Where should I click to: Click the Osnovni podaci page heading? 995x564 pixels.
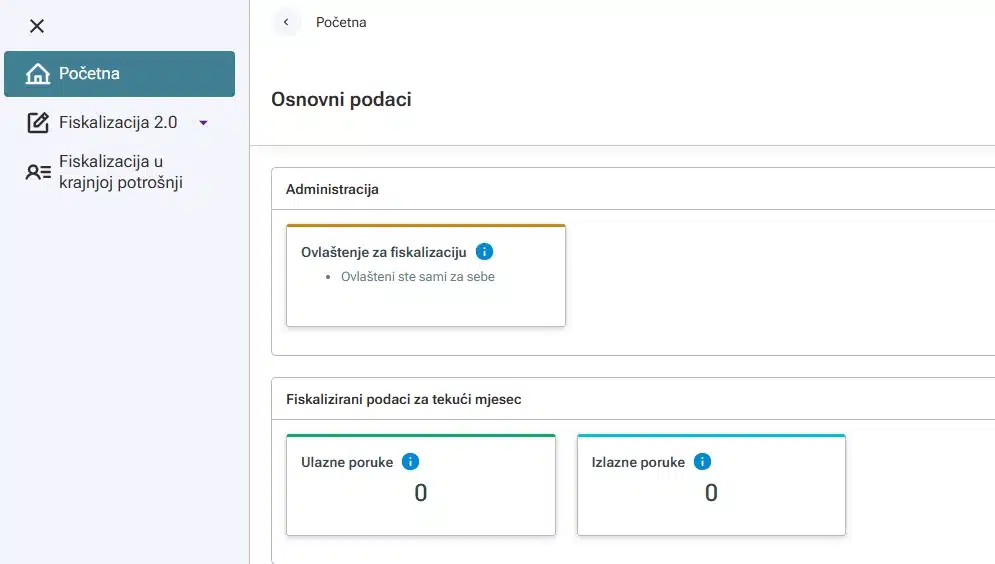click(341, 99)
